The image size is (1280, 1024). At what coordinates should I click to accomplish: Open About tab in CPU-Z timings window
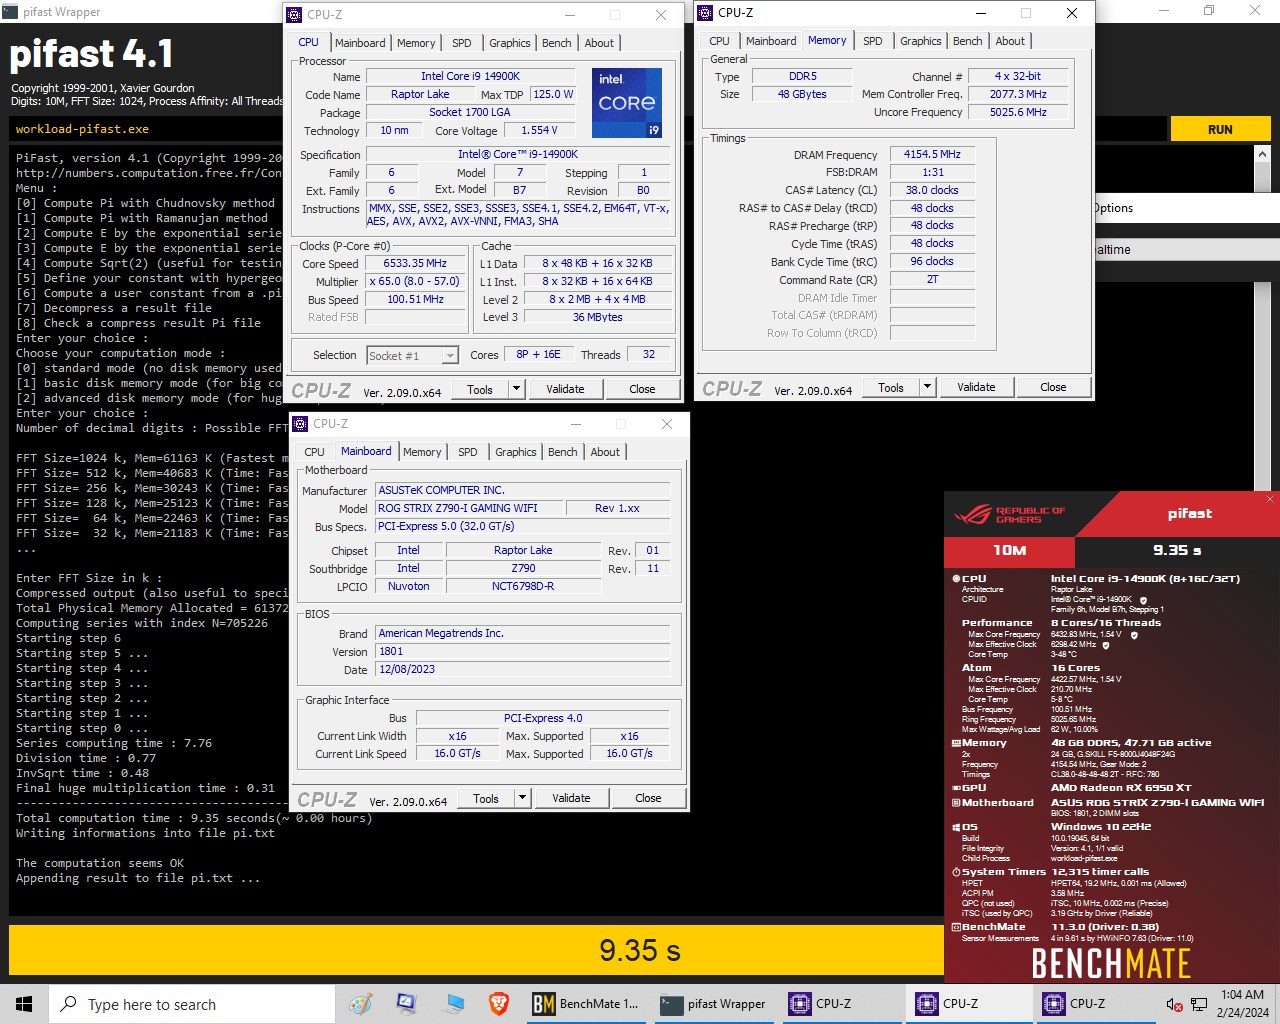pos(1010,41)
